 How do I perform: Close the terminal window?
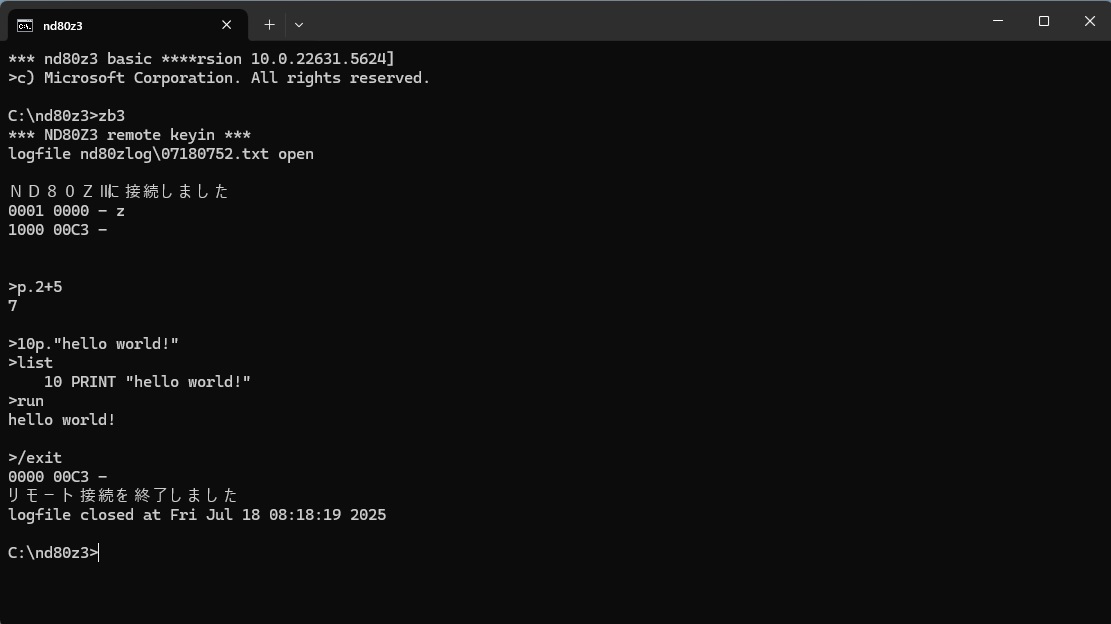1090,21
